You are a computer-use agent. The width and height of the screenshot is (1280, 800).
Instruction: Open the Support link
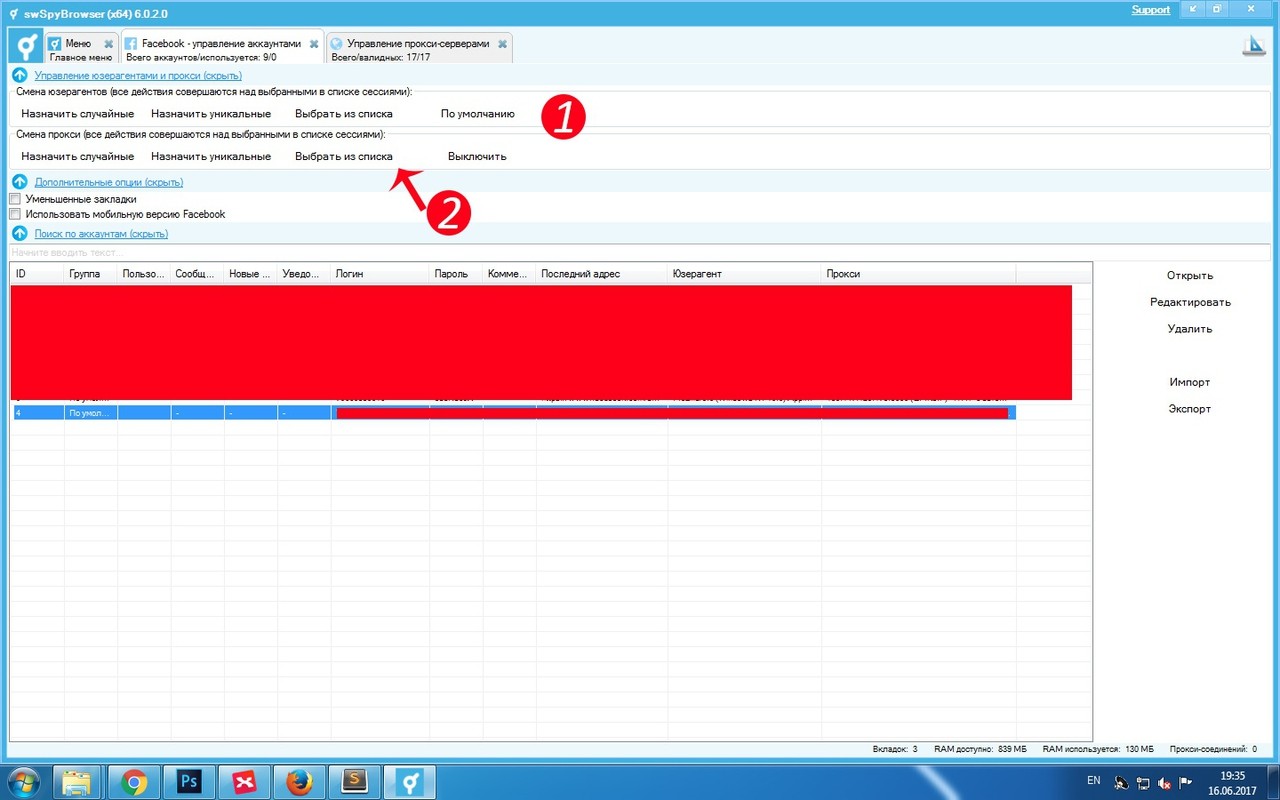pyautogui.click(x=1151, y=10)
